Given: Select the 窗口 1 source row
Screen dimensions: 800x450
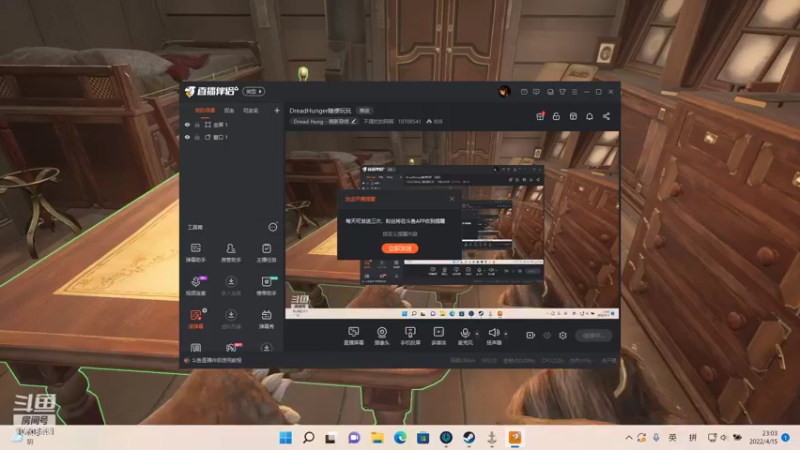Looking at the screenshot, I should pyautogui.click(x=232, y=137).
